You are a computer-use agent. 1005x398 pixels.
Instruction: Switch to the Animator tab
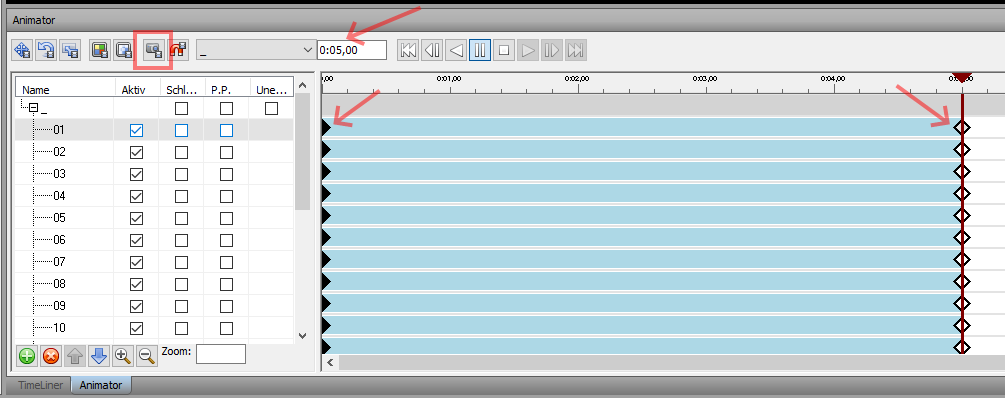[101, 385]
